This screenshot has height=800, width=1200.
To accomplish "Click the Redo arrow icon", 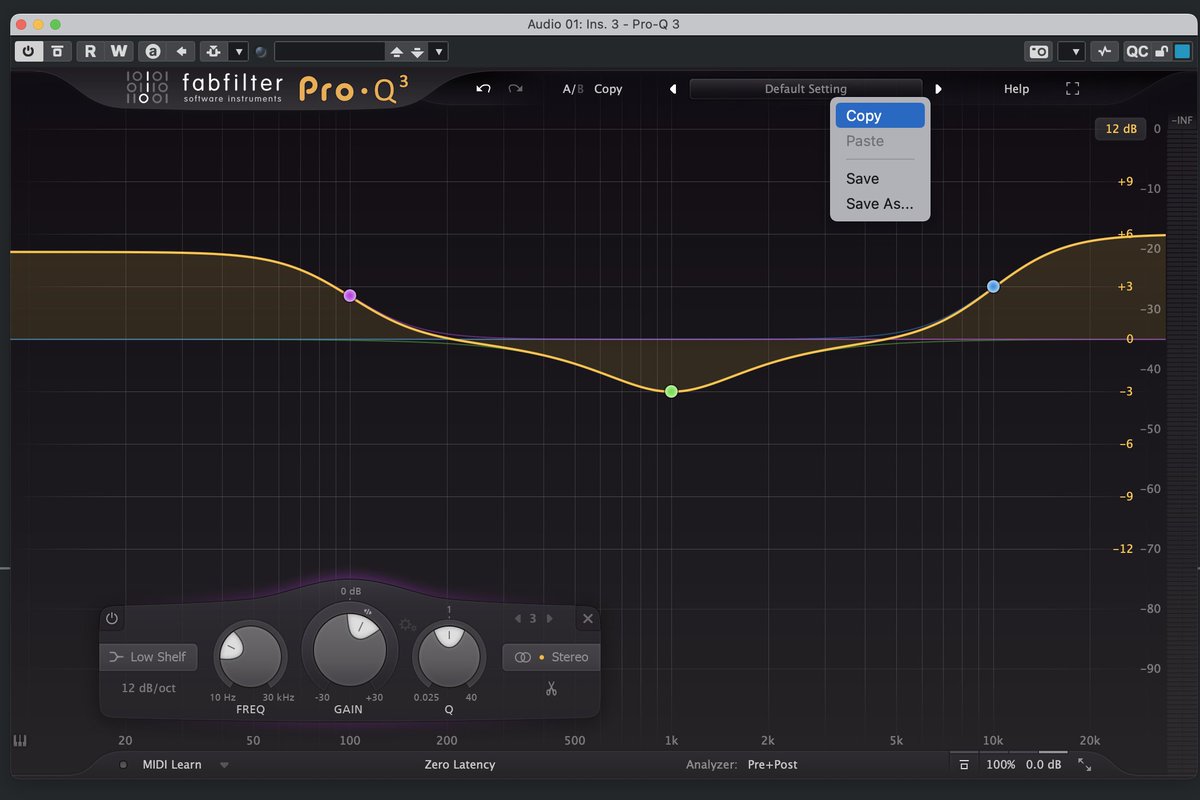I will [515, 89].
